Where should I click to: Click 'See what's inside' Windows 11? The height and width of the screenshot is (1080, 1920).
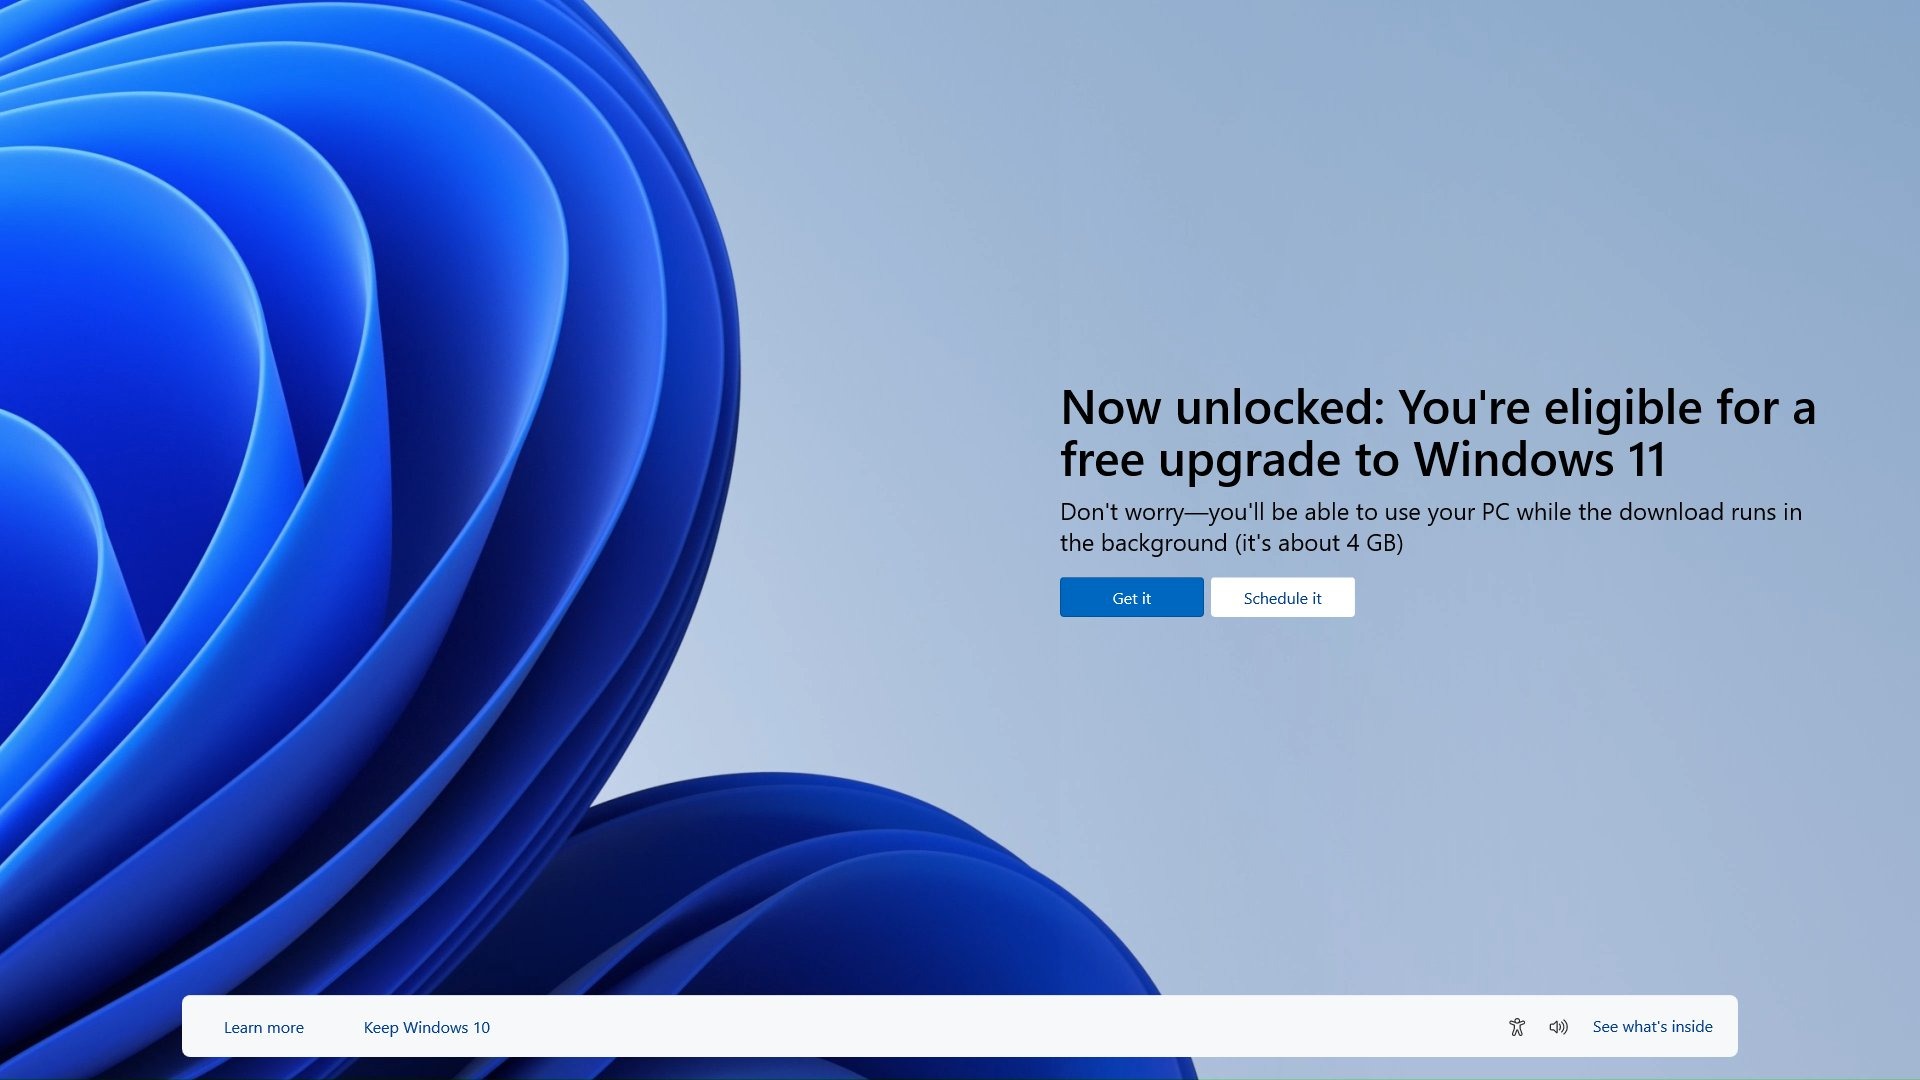[1652, 1026]
